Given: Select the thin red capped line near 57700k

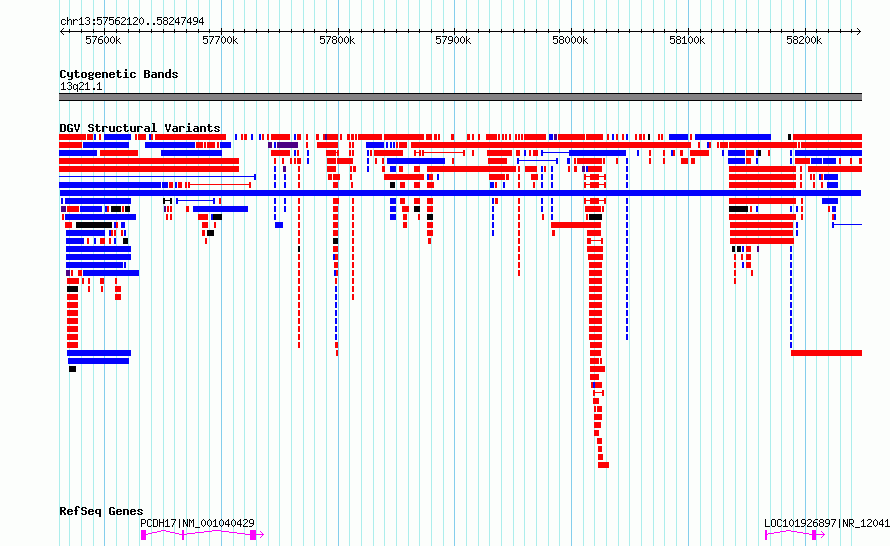Looking at the screenshot, I should 220,185.
